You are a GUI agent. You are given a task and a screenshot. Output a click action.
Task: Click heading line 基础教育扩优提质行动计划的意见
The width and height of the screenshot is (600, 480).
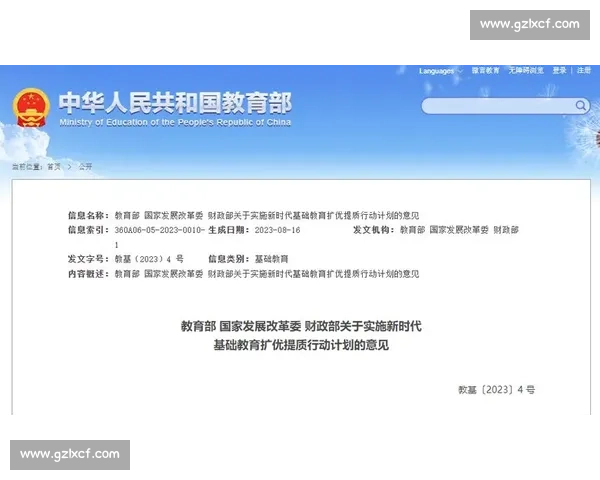click(301, 345)
